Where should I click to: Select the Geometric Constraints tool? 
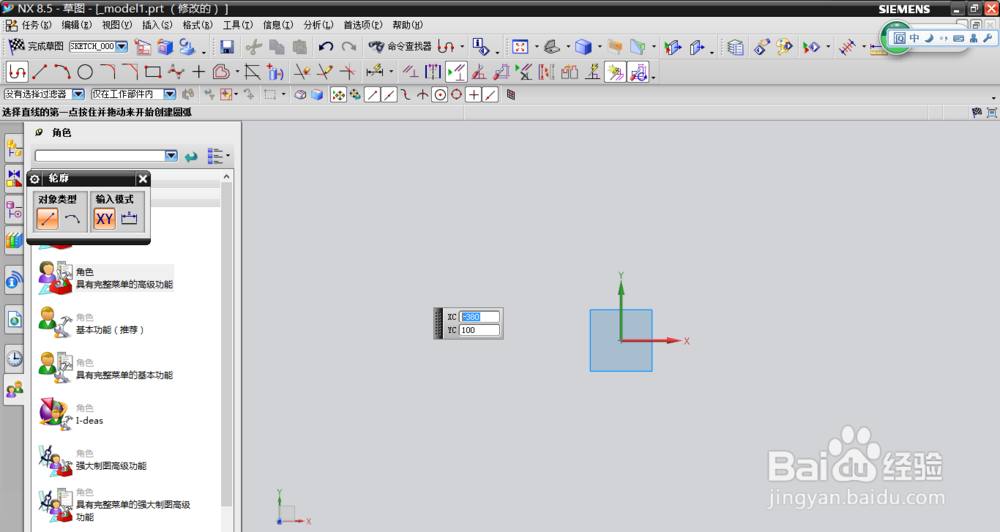point(410,72)
